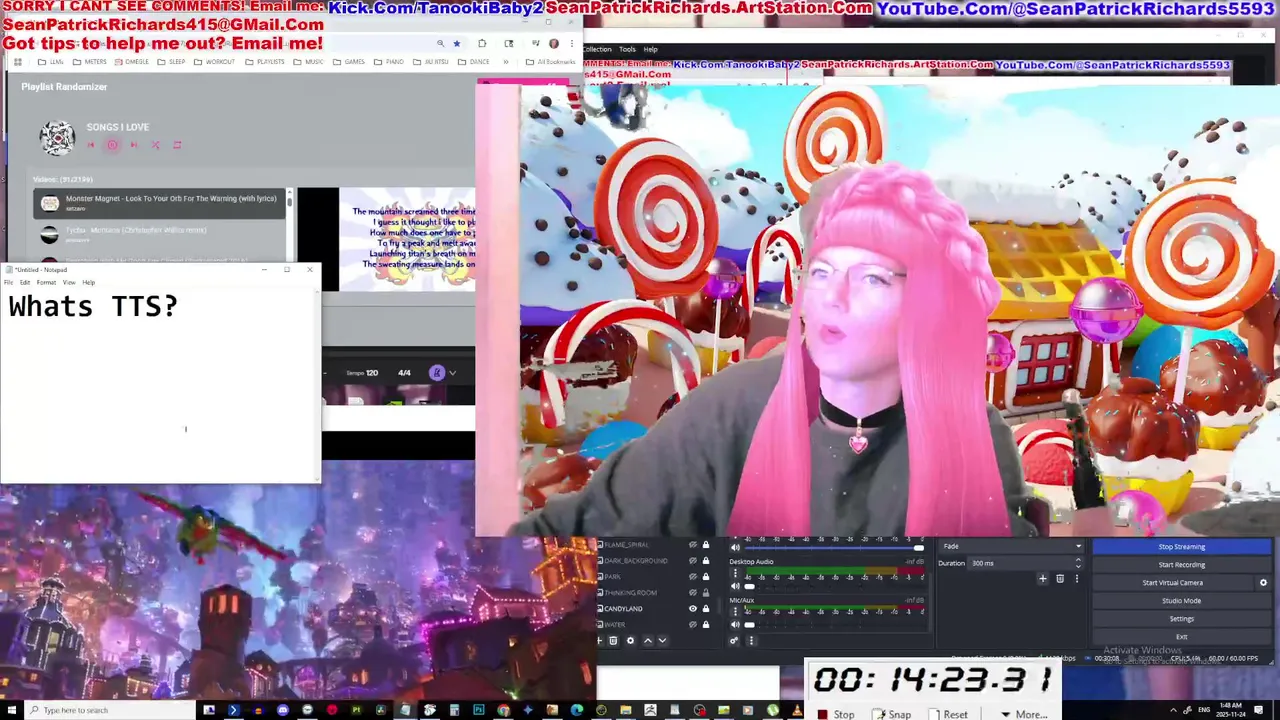Viewport: 1280px width, 720px height.
Task: Open advanced audio properties gear icon
Action: pos(734,640)
